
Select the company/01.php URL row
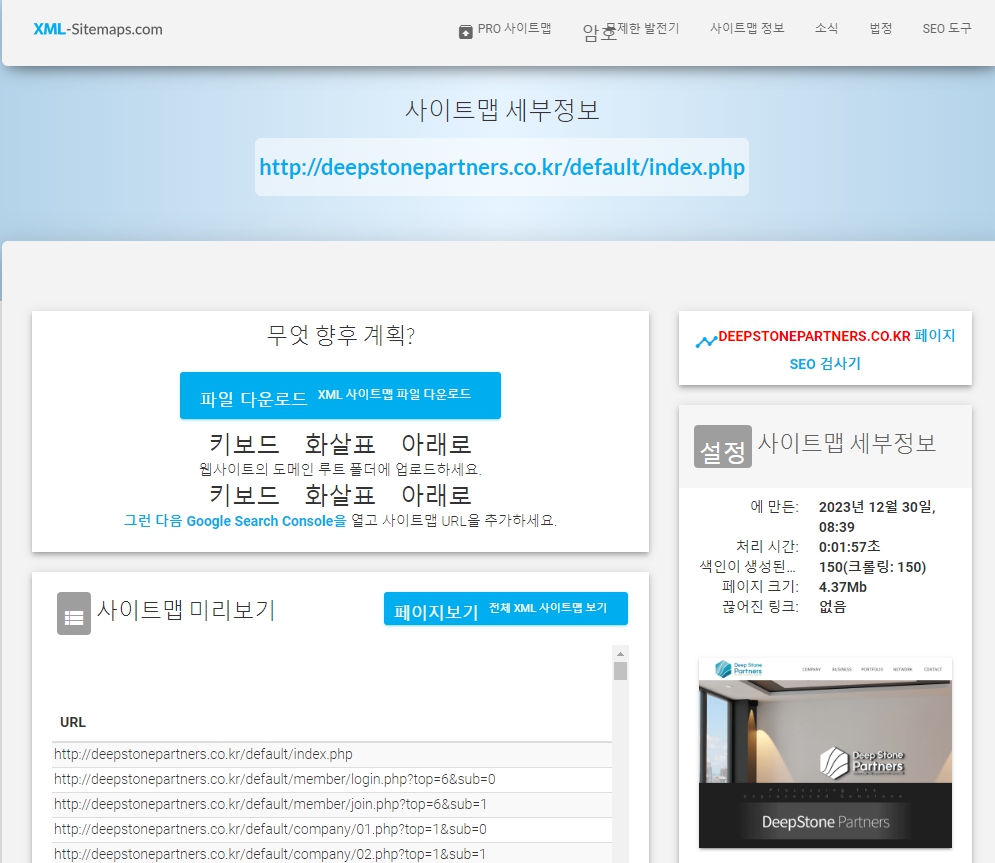270,829
